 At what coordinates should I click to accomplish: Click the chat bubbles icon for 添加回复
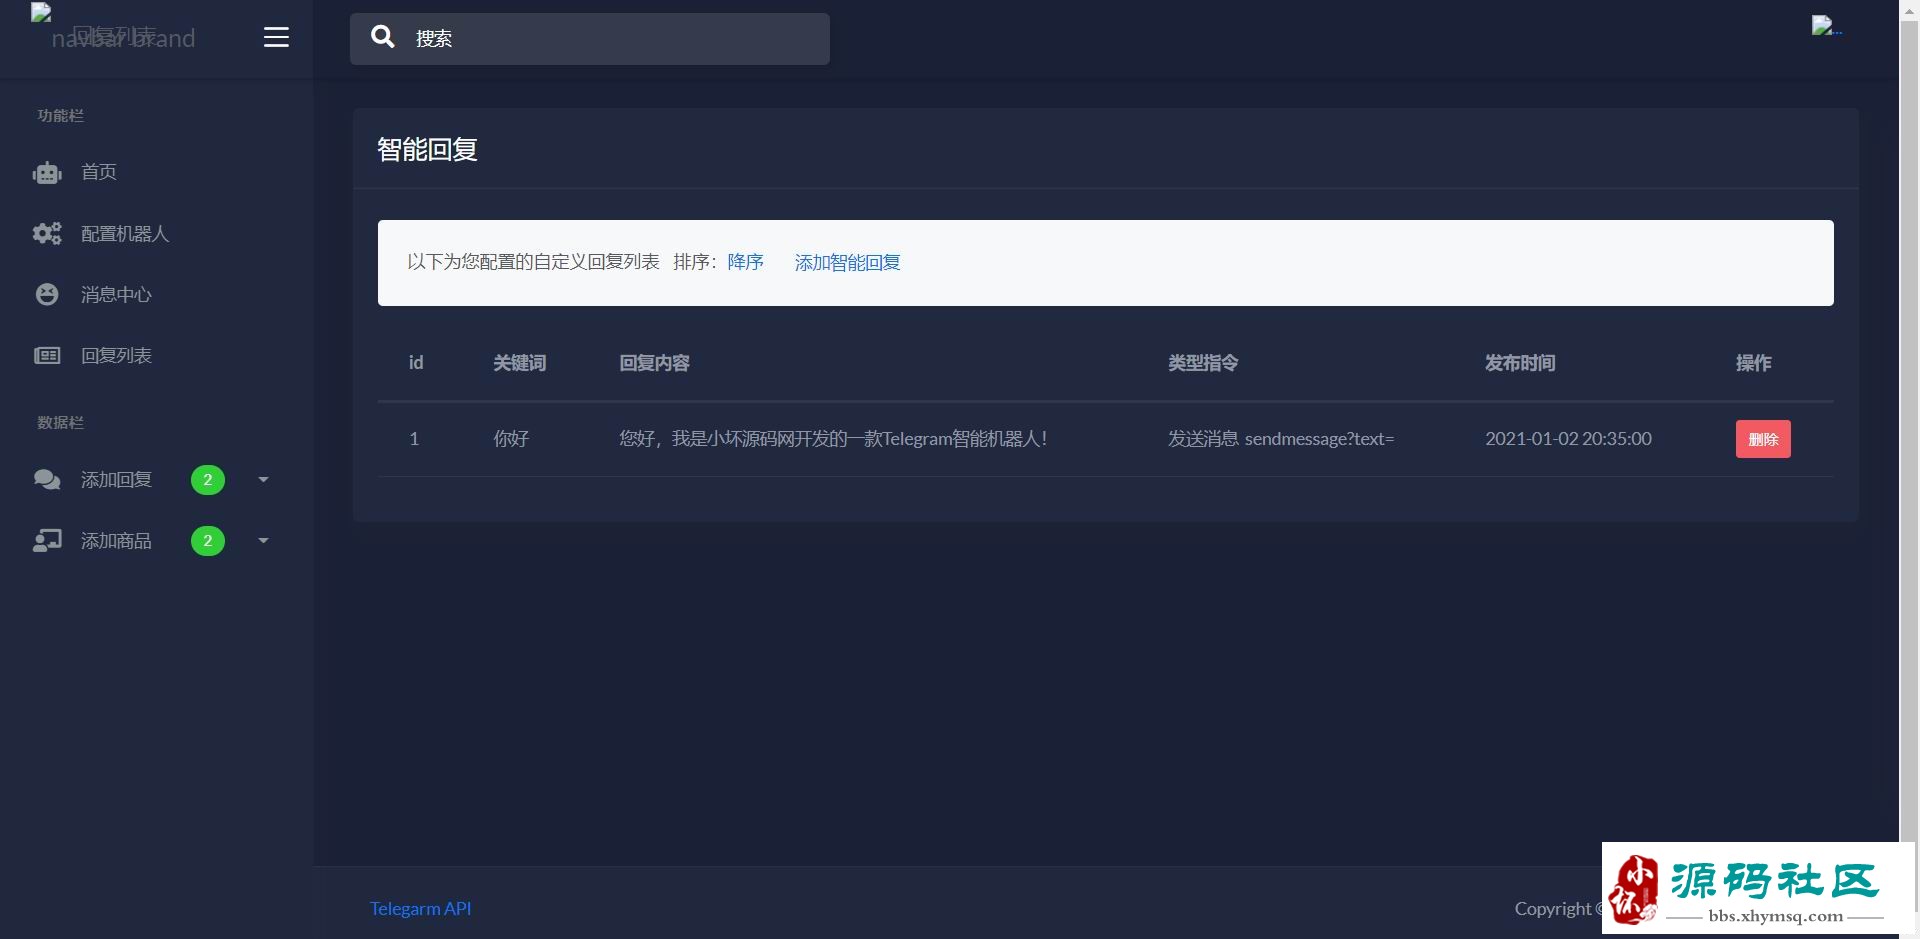point(47,480)
